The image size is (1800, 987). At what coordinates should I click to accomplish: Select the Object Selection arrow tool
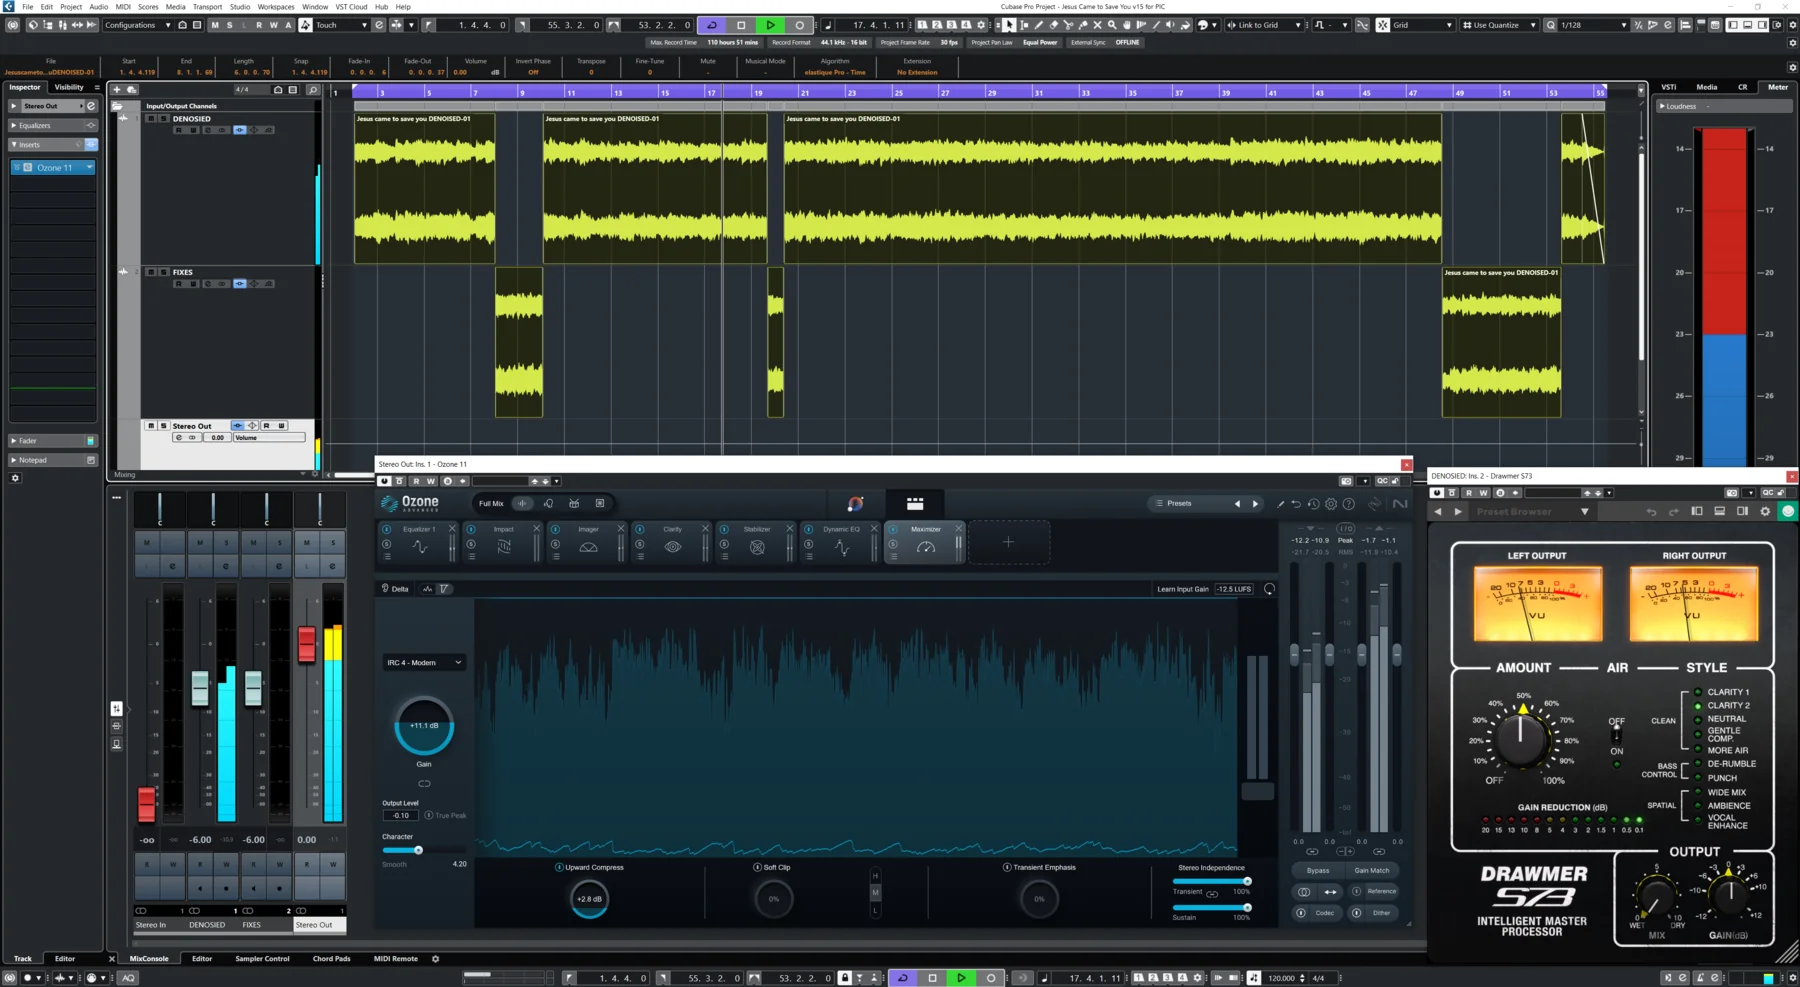(1009, 25)
